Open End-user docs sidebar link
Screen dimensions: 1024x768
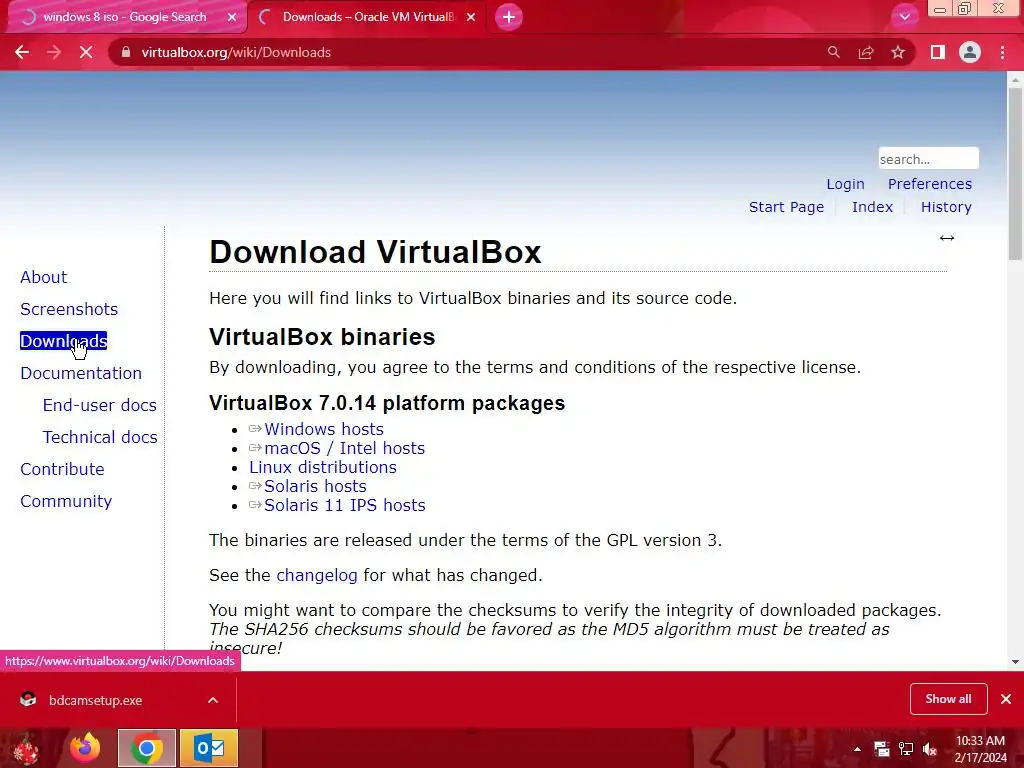[99, 405]
